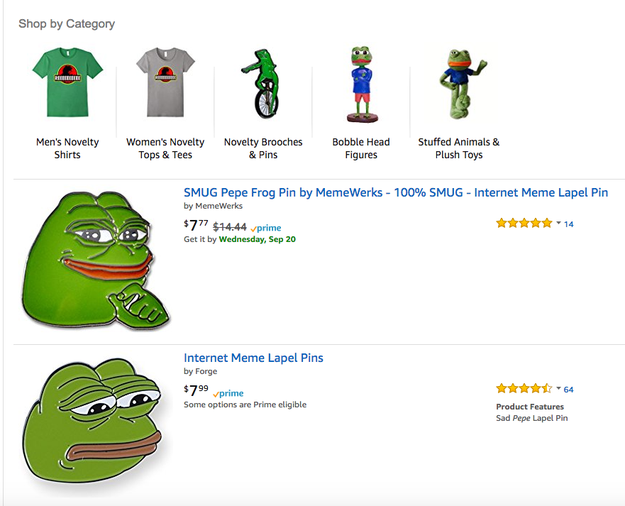Open Bobble Head Figures category label
The height and width of the screenshot is (506, 625).
point(361,148)
